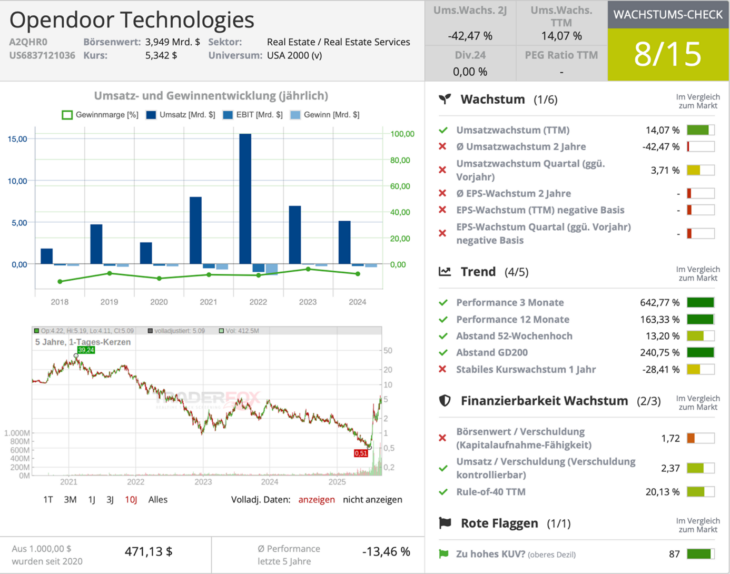The width and height of the screenshot is (730, 574).
Task: Click the checkmark beside Umsatz / Verschuldung
Action: tap(443, 468)
